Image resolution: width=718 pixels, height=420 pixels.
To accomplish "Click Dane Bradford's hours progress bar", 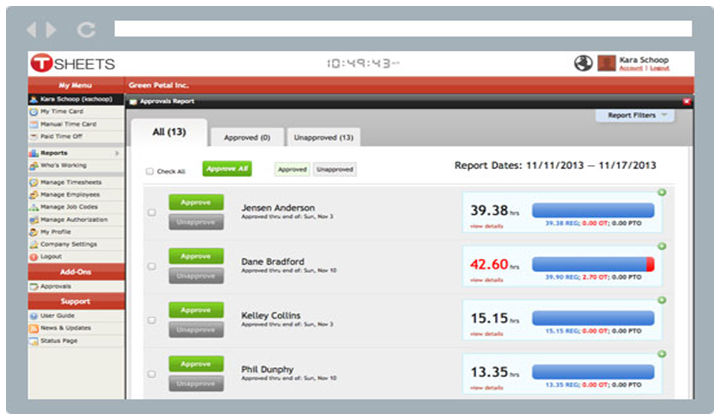I will 593,264.
